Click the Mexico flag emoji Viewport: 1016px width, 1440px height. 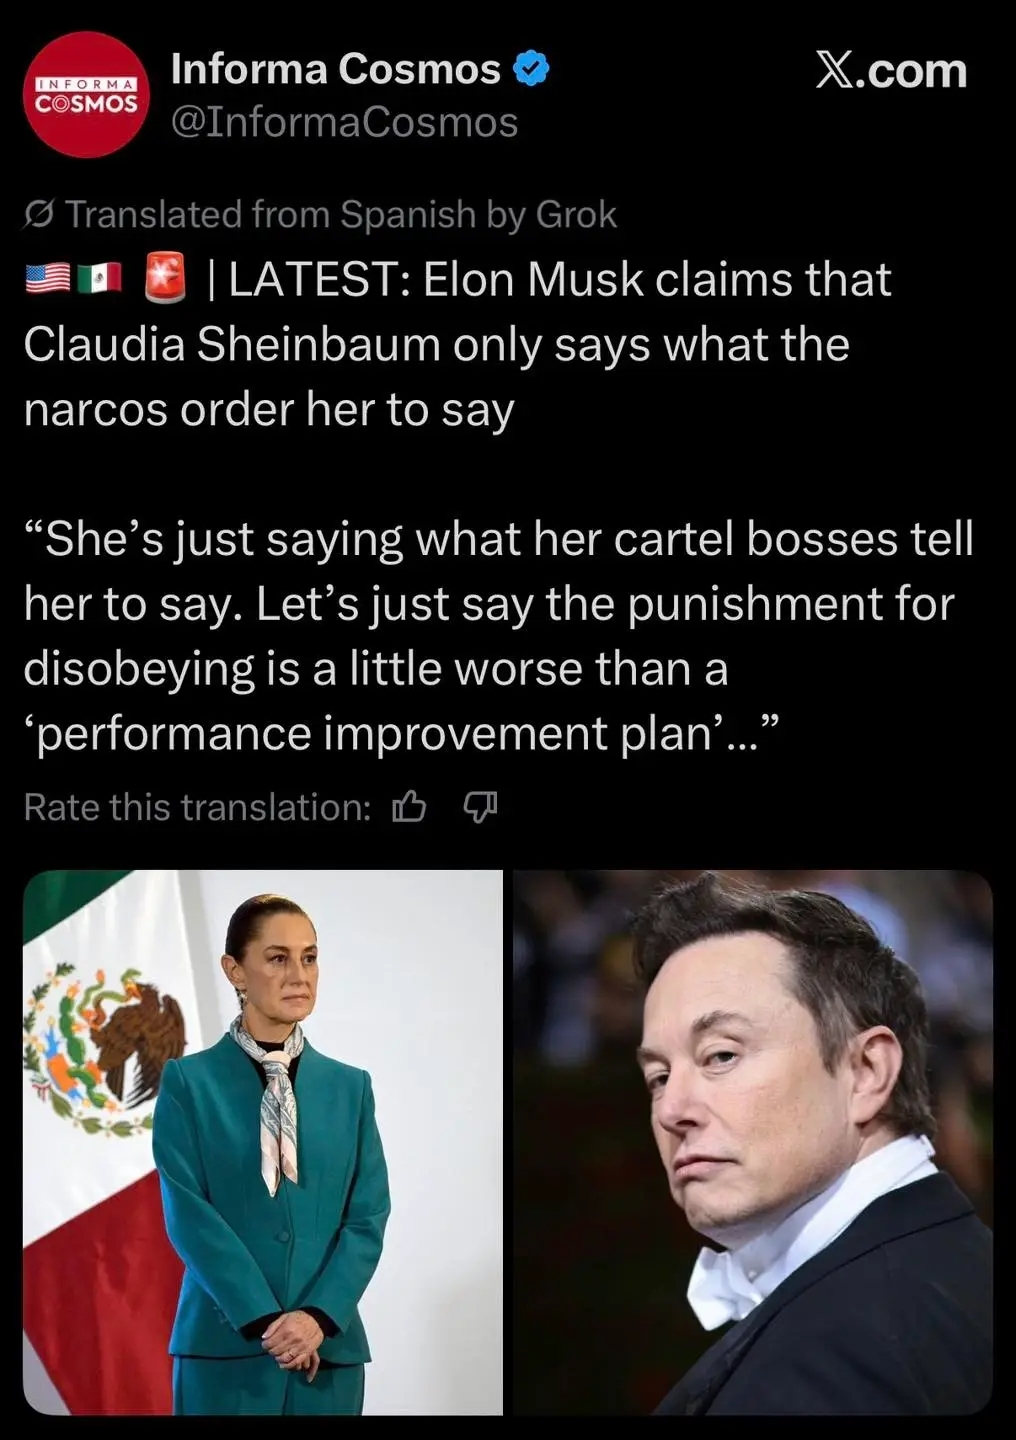[x=99, y=279]
